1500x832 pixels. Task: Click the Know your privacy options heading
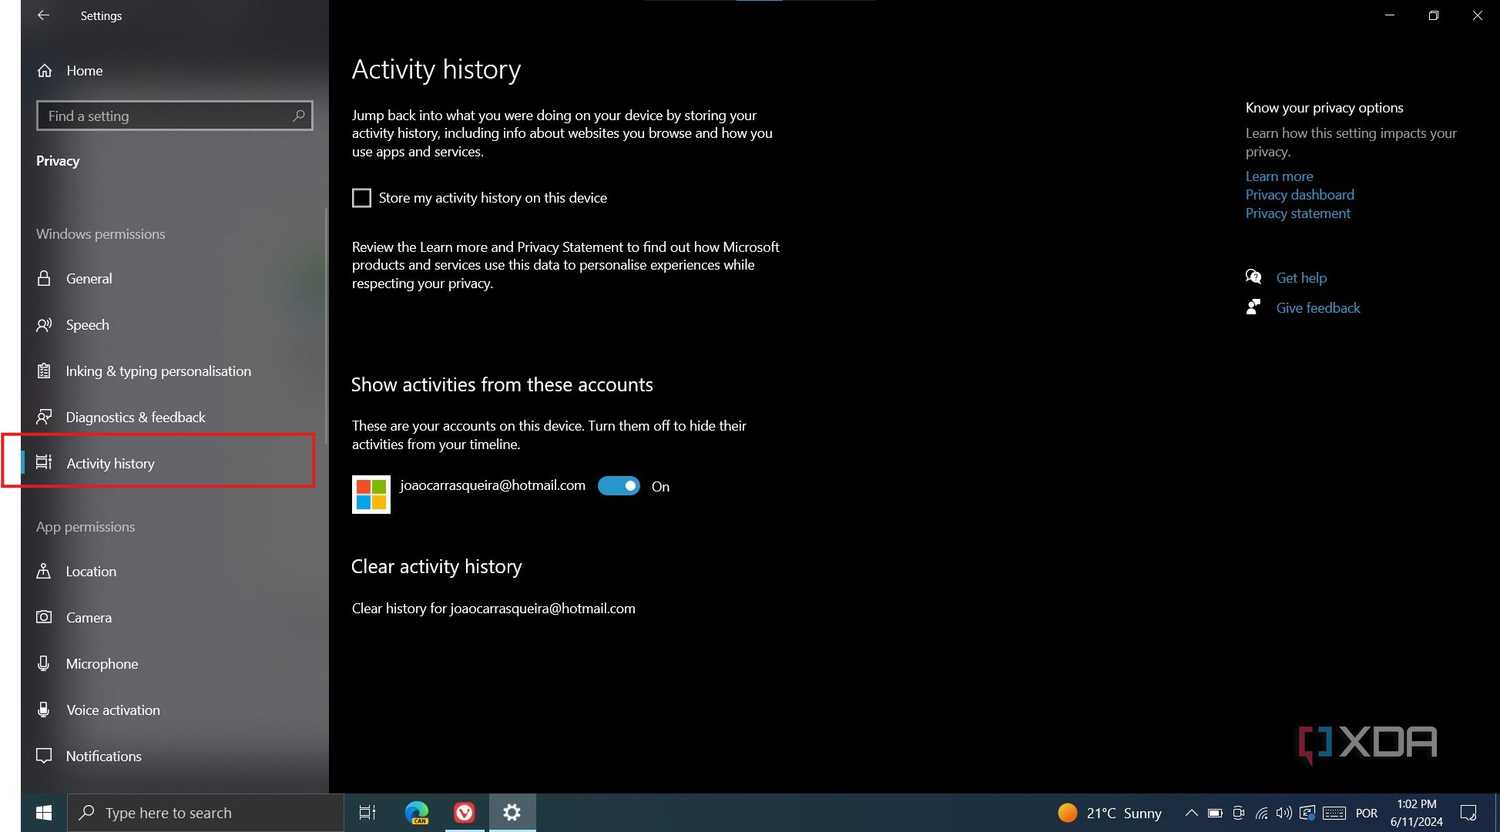tap(1324, 108)
